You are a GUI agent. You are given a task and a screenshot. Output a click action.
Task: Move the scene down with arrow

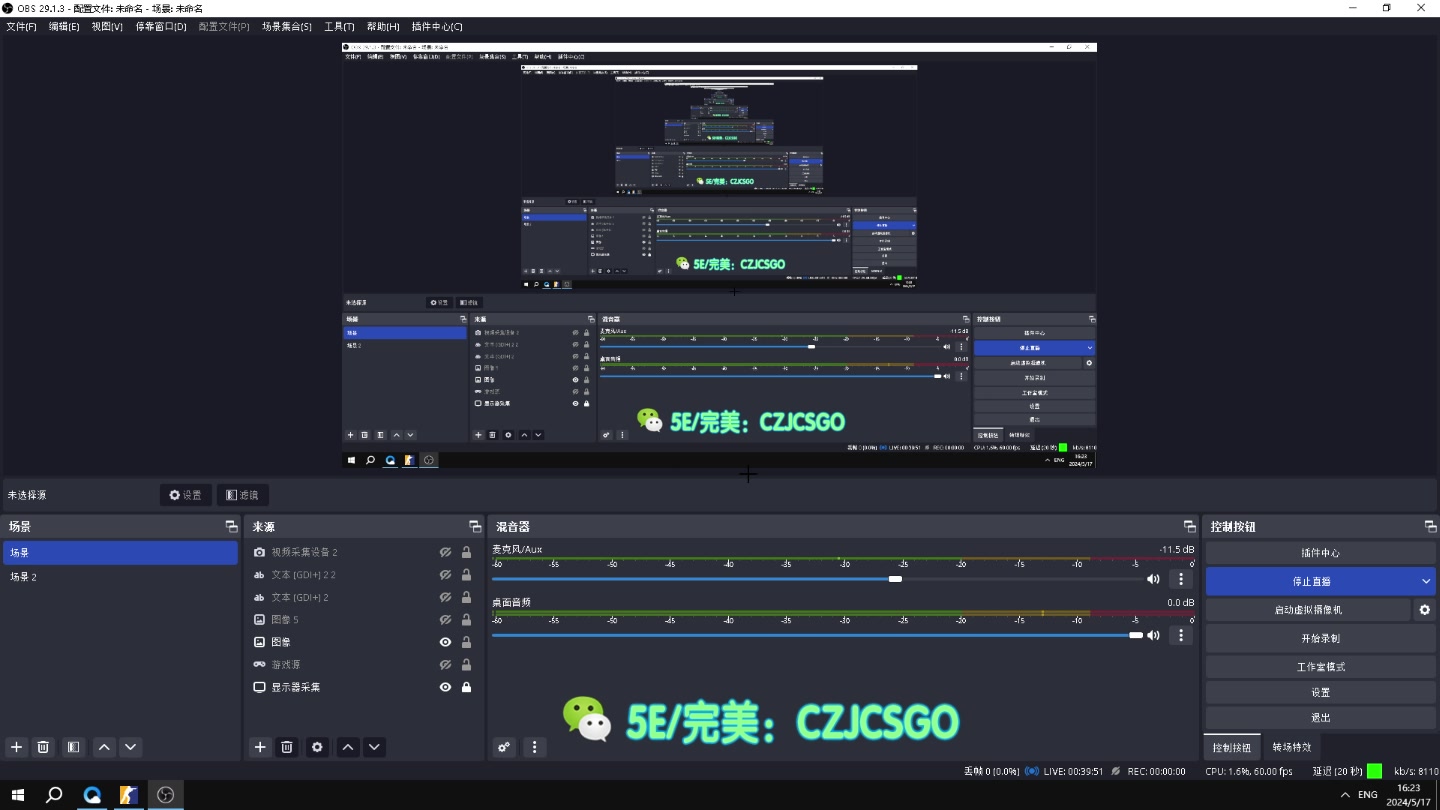point(130,747)
